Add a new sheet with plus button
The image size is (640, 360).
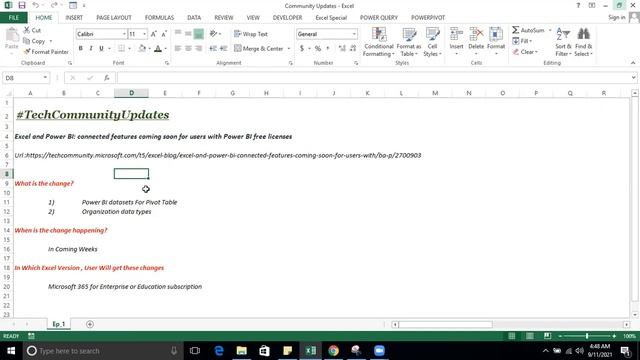90,324
